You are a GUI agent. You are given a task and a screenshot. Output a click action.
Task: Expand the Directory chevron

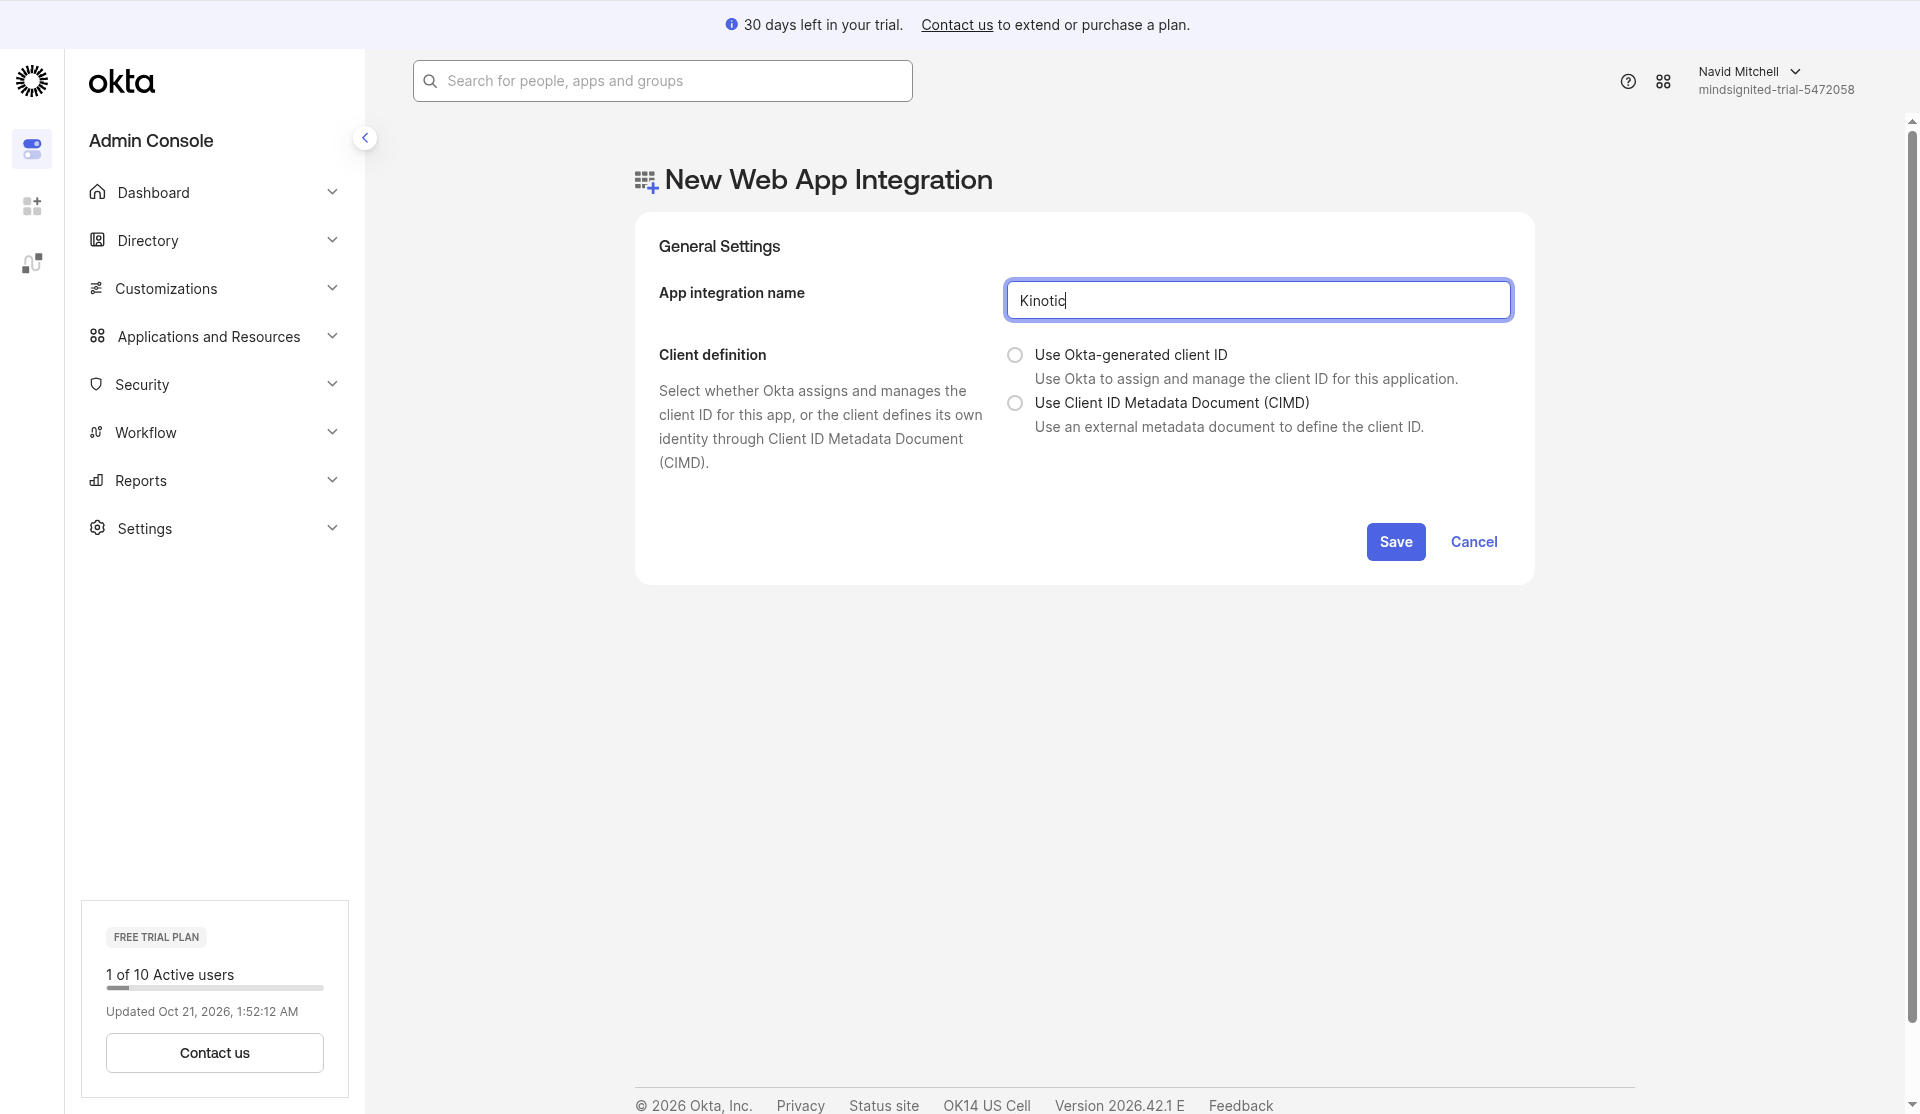click(x=332, y=240)
